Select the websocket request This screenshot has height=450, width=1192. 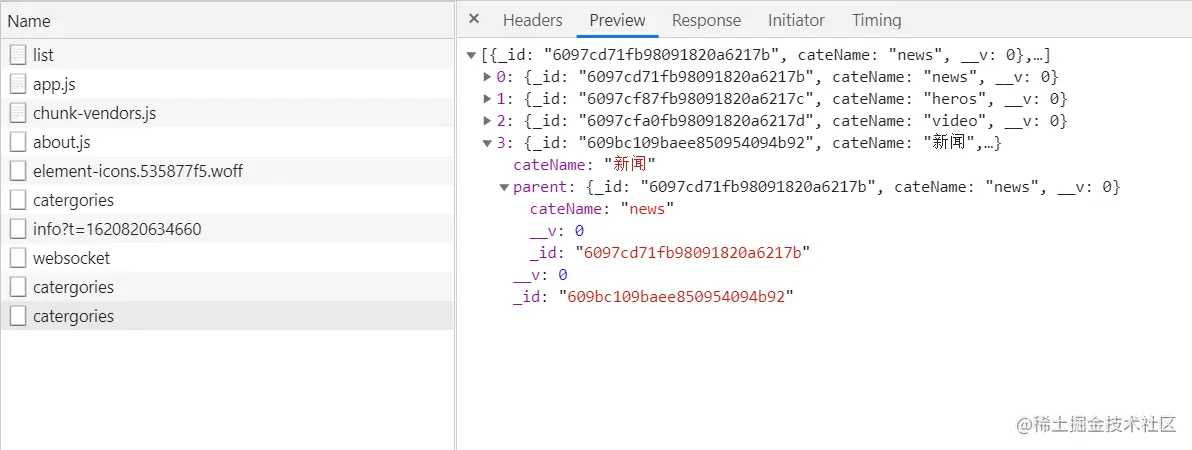coord(227,258)
